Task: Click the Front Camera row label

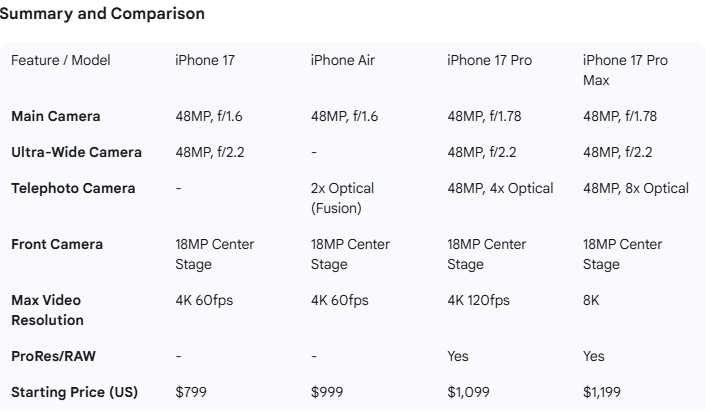Action: 56,245
